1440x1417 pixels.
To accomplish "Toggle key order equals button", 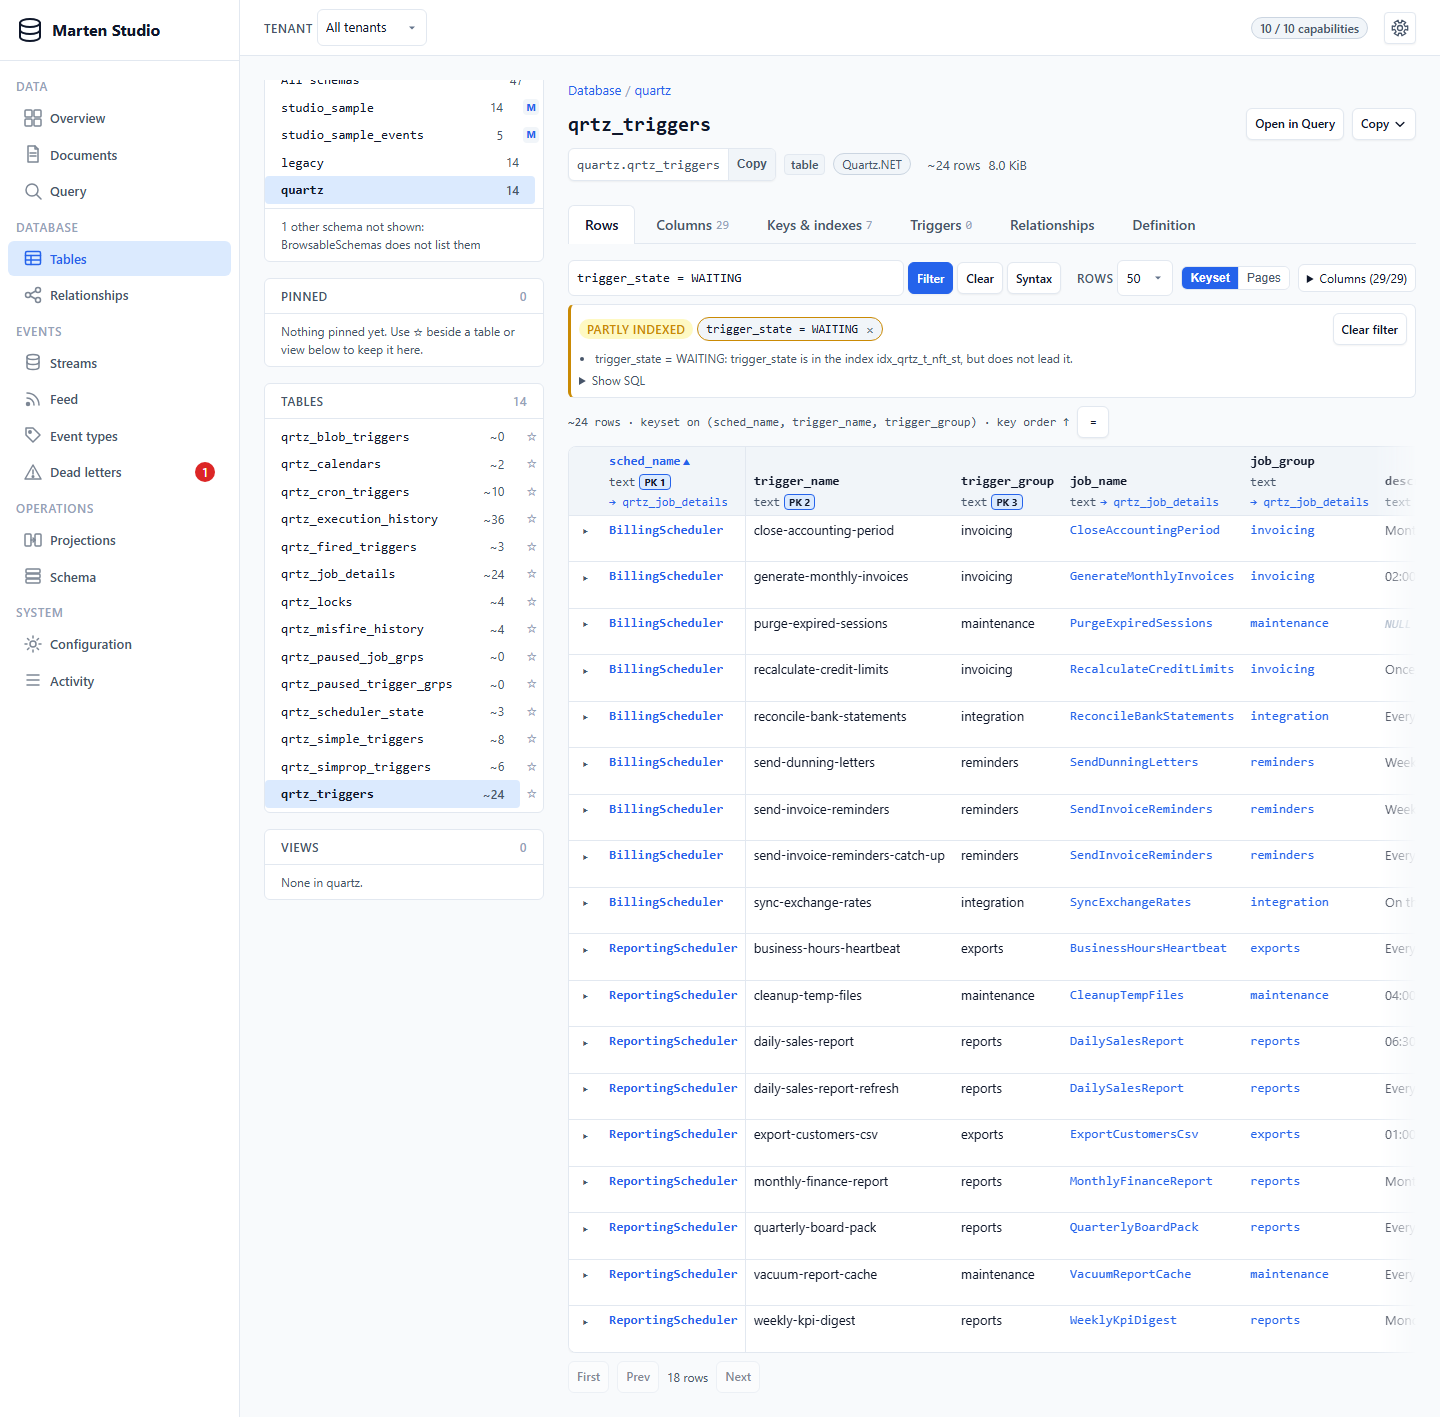I will click(x=1093, y=422).
